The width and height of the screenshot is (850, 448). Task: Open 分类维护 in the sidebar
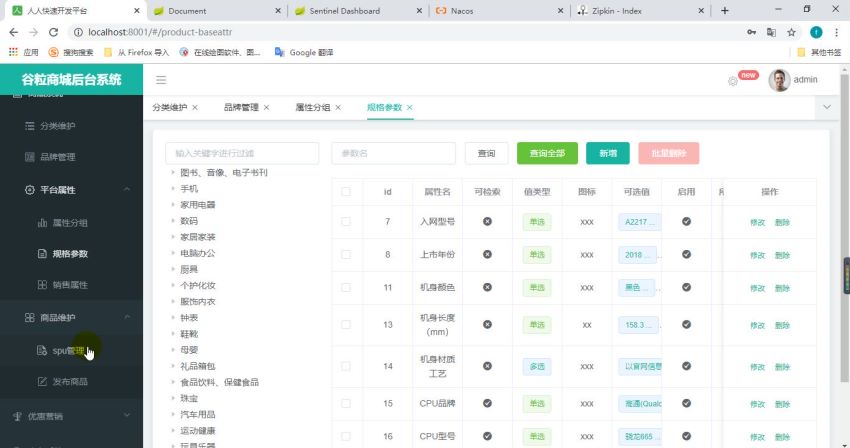tap(57, 126)
